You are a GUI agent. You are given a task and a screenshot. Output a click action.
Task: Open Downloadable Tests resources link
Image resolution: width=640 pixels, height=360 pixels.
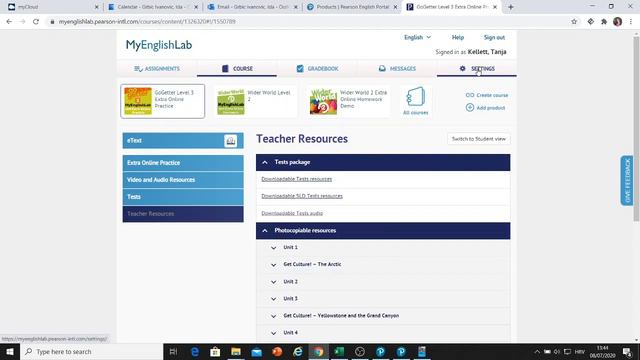pos(296,179)
